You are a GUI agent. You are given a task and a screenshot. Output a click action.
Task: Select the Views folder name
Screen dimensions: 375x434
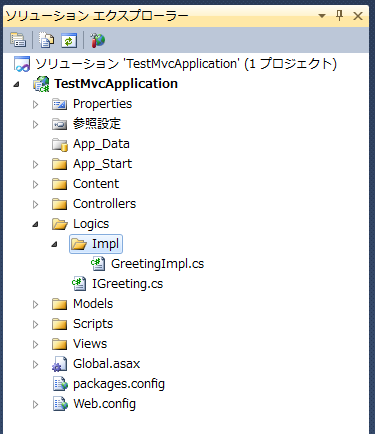coord(90,344)
